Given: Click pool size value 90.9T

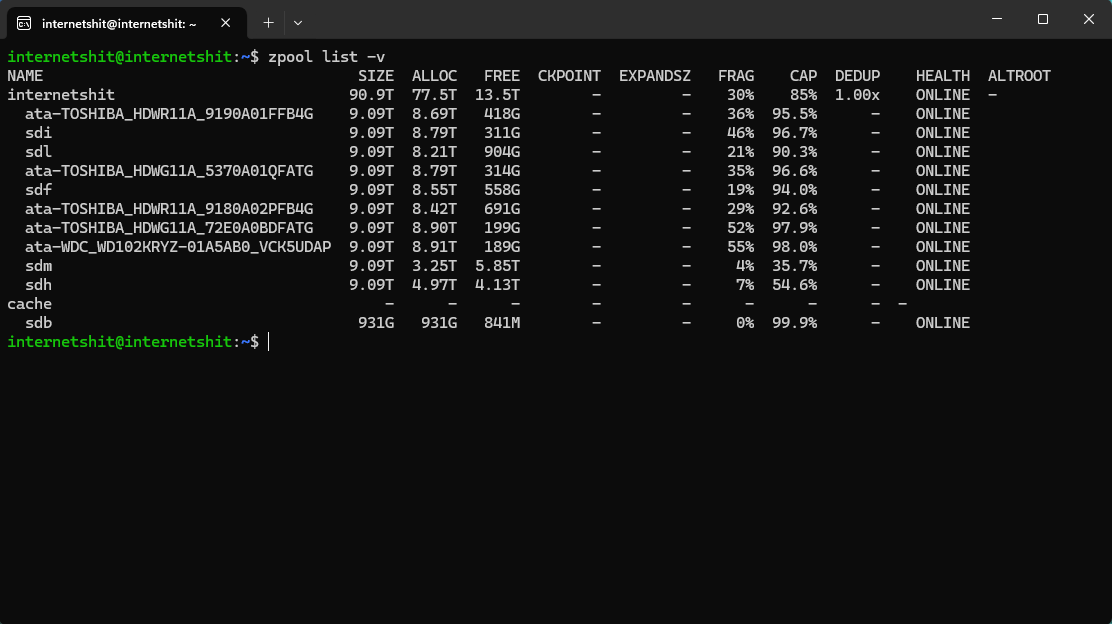Looking at the screenshot, I should click(371, 95).
